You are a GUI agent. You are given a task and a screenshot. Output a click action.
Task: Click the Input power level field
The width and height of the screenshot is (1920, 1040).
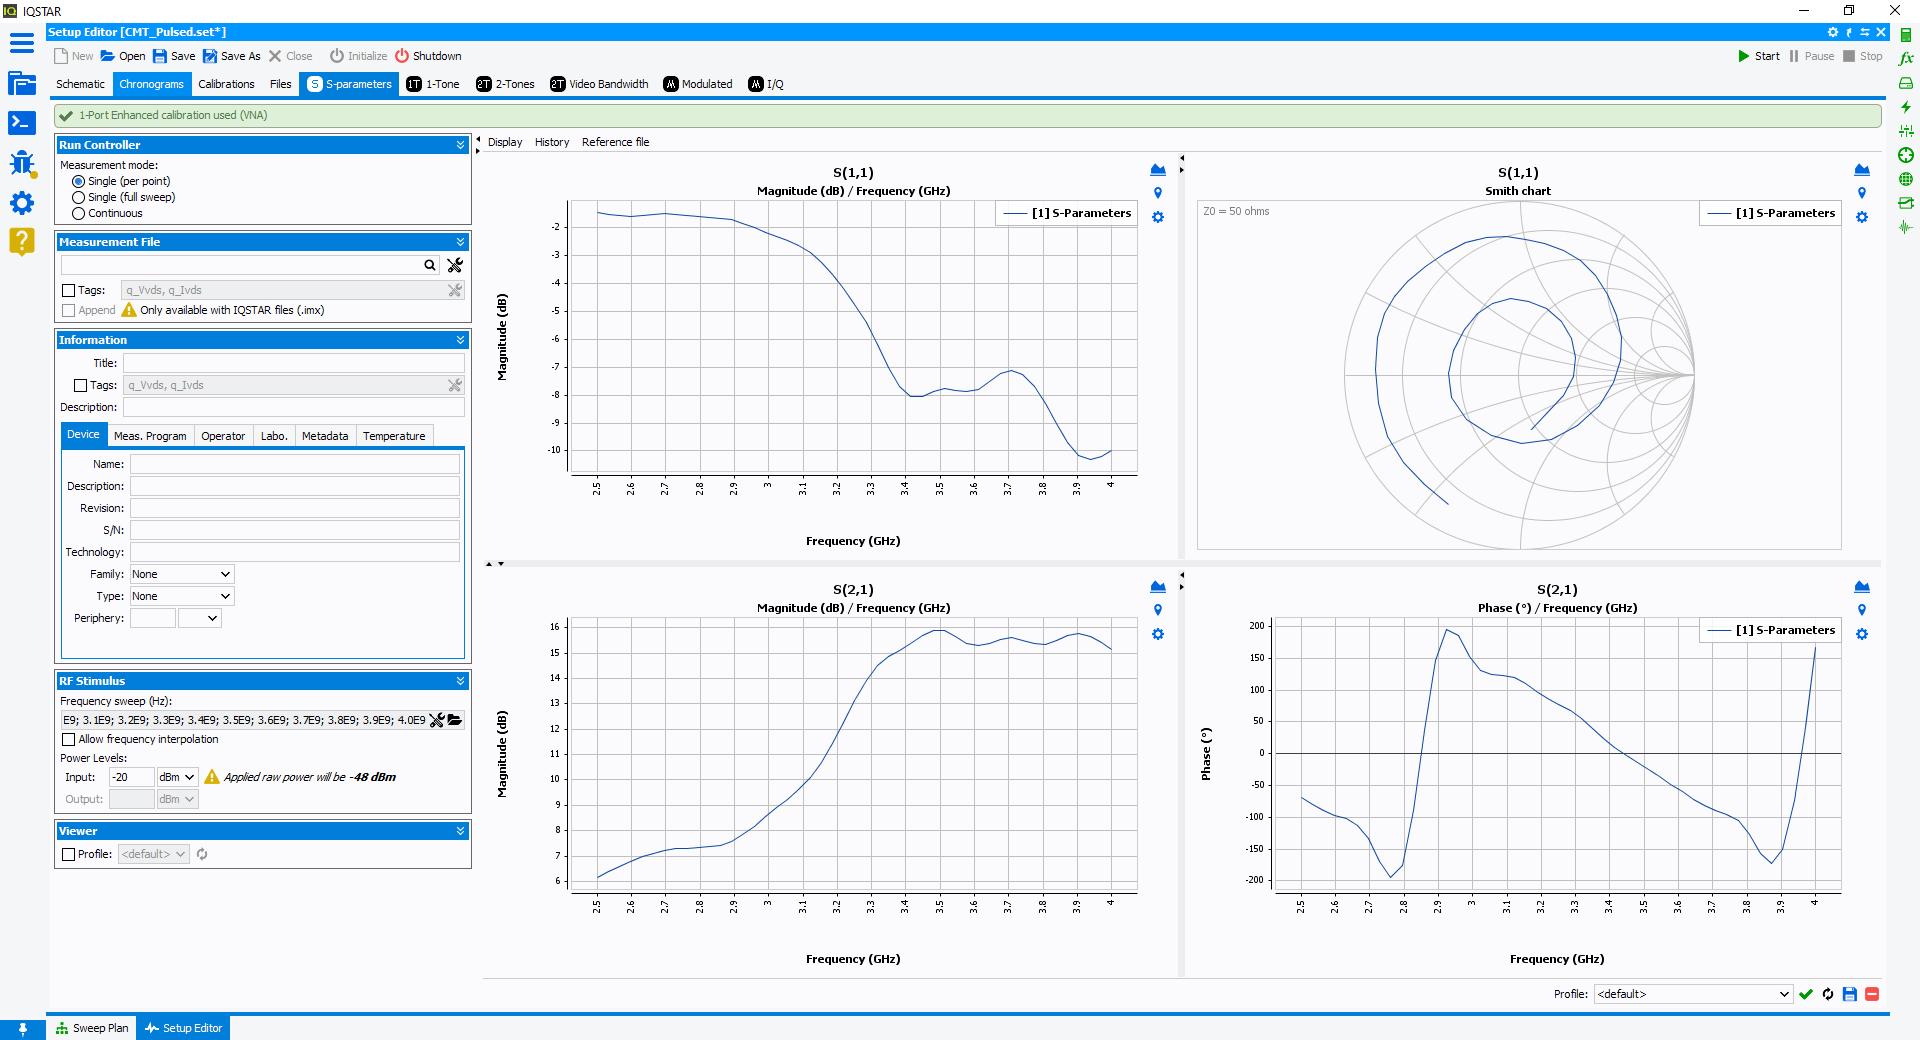tap(132, 777)
